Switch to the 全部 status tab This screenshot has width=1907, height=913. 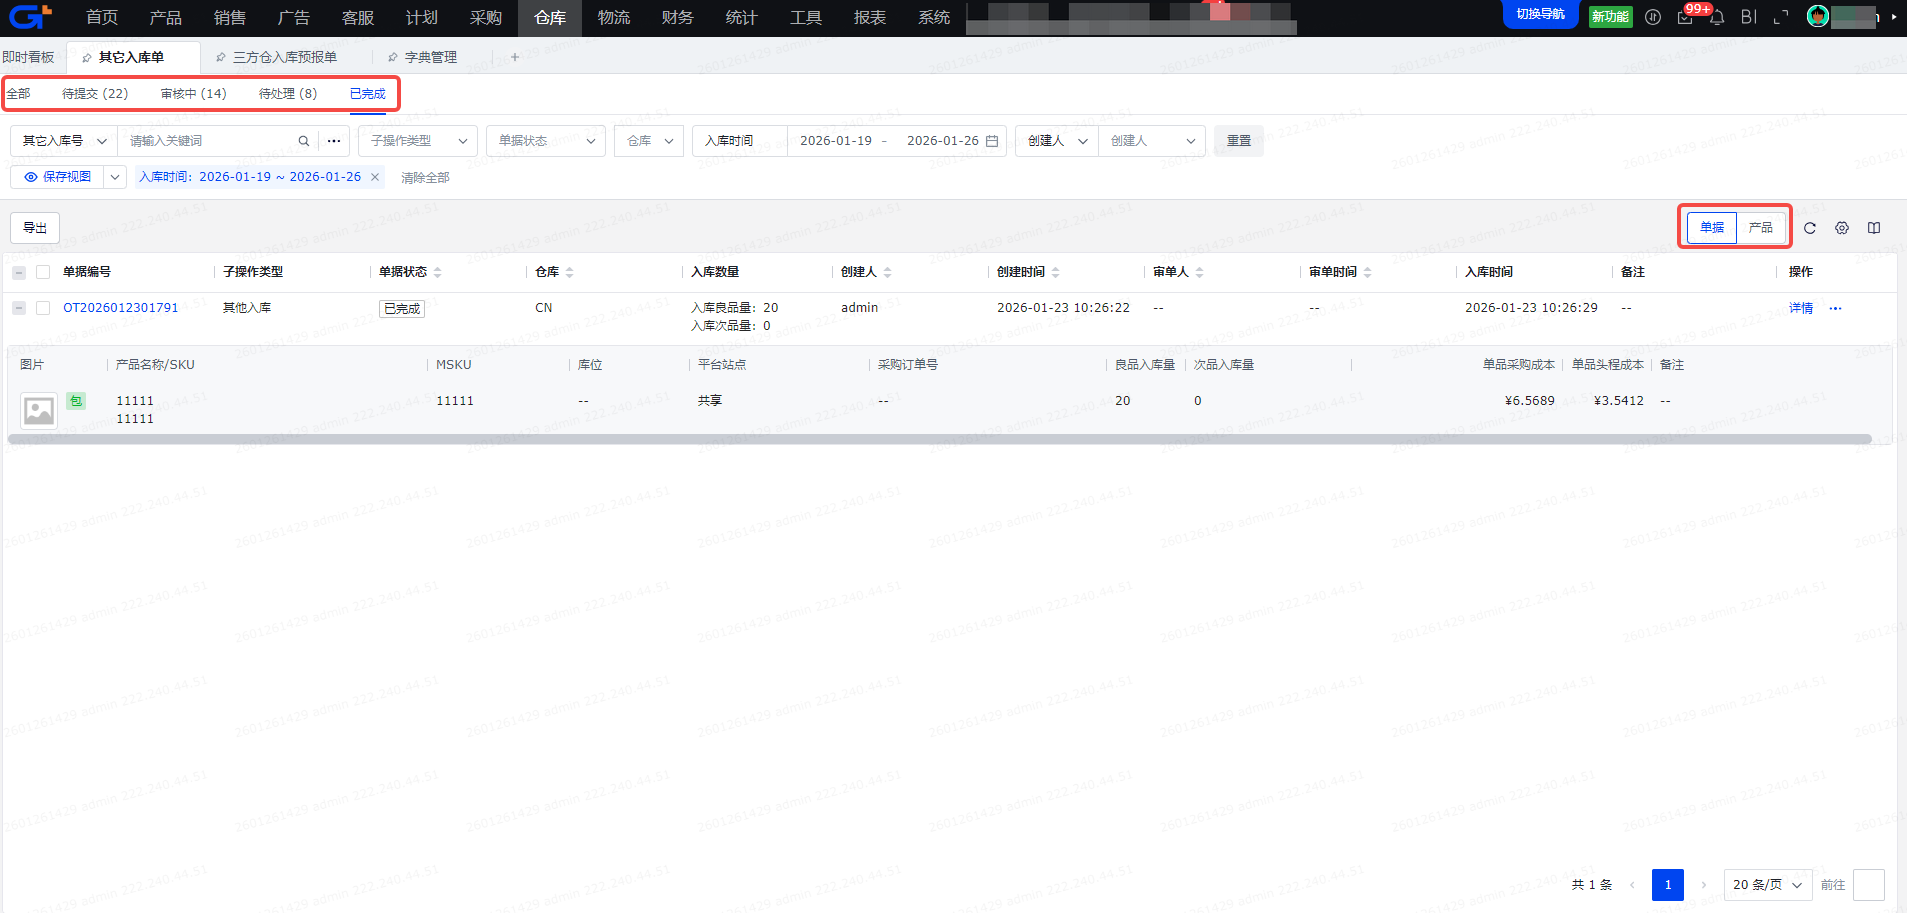[18, 94]
